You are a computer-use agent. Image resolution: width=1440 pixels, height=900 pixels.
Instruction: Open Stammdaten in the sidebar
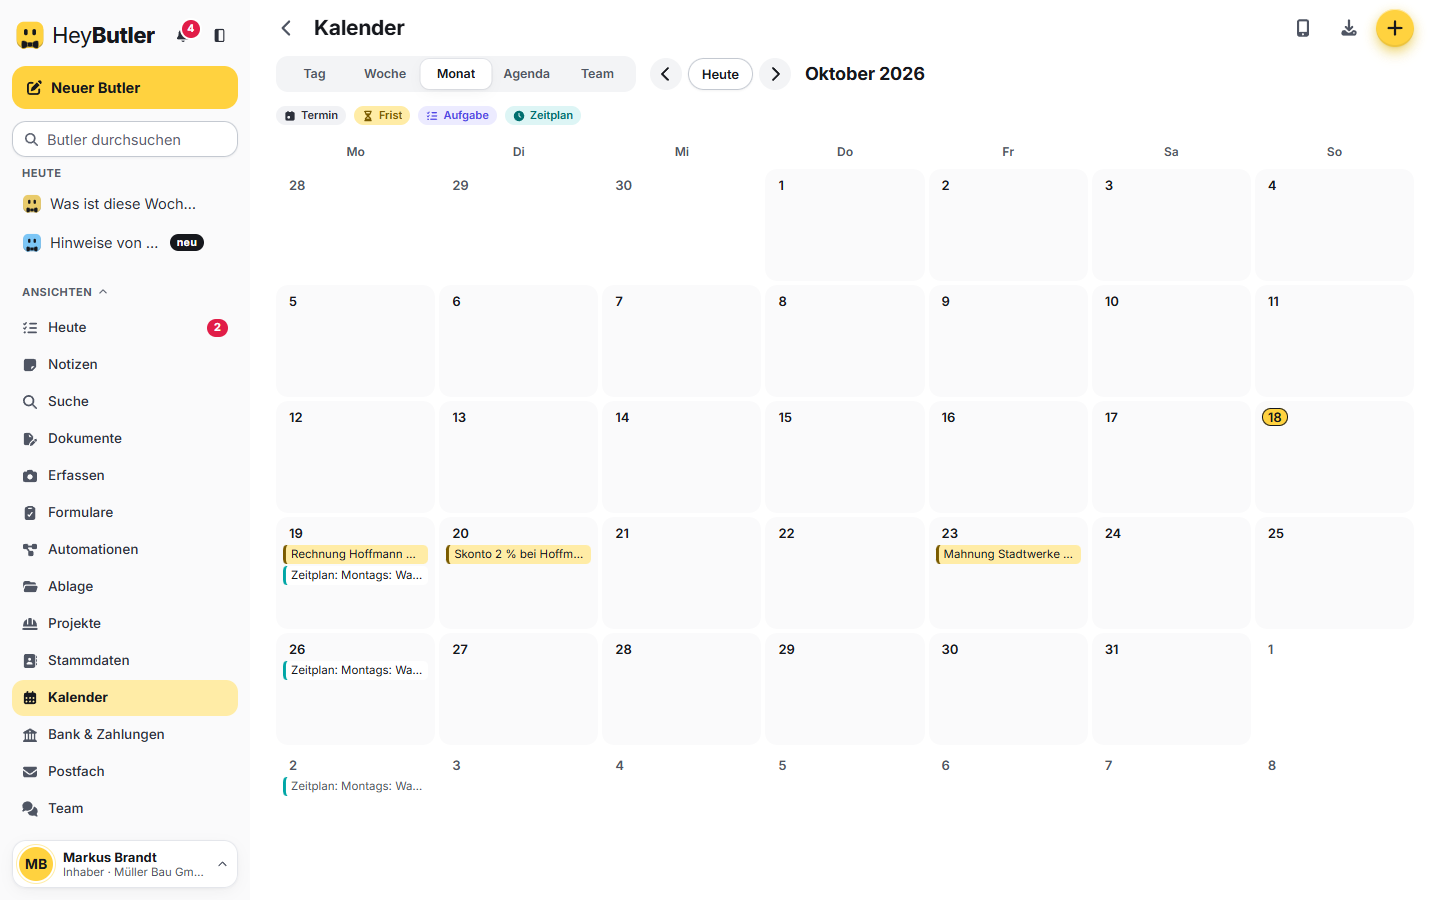pyautogui.click(x=125, y=661)
